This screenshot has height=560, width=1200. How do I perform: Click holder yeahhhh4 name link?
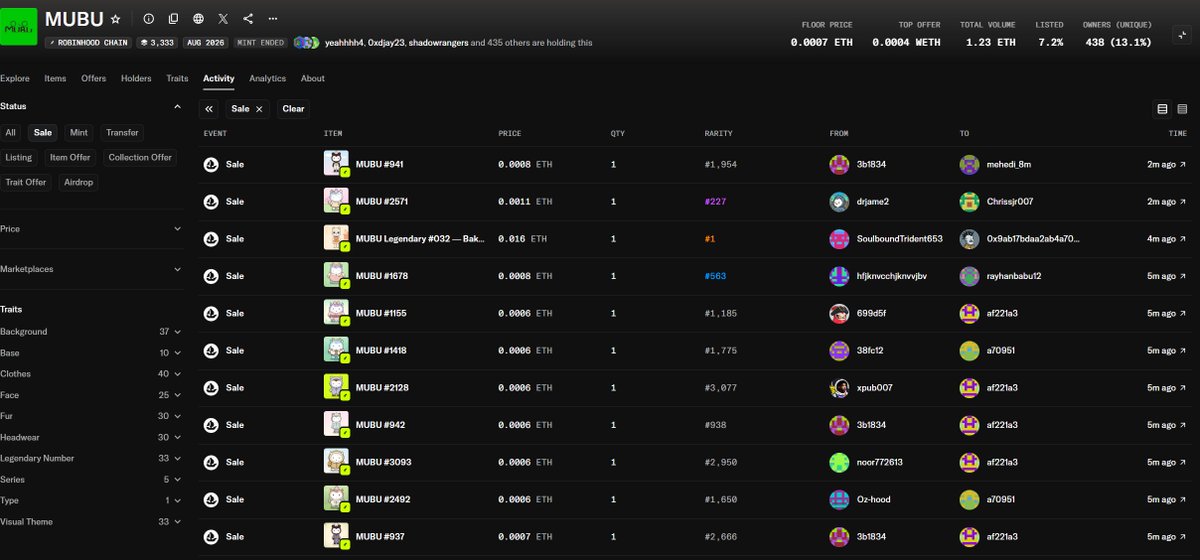[x=344, y=43]
